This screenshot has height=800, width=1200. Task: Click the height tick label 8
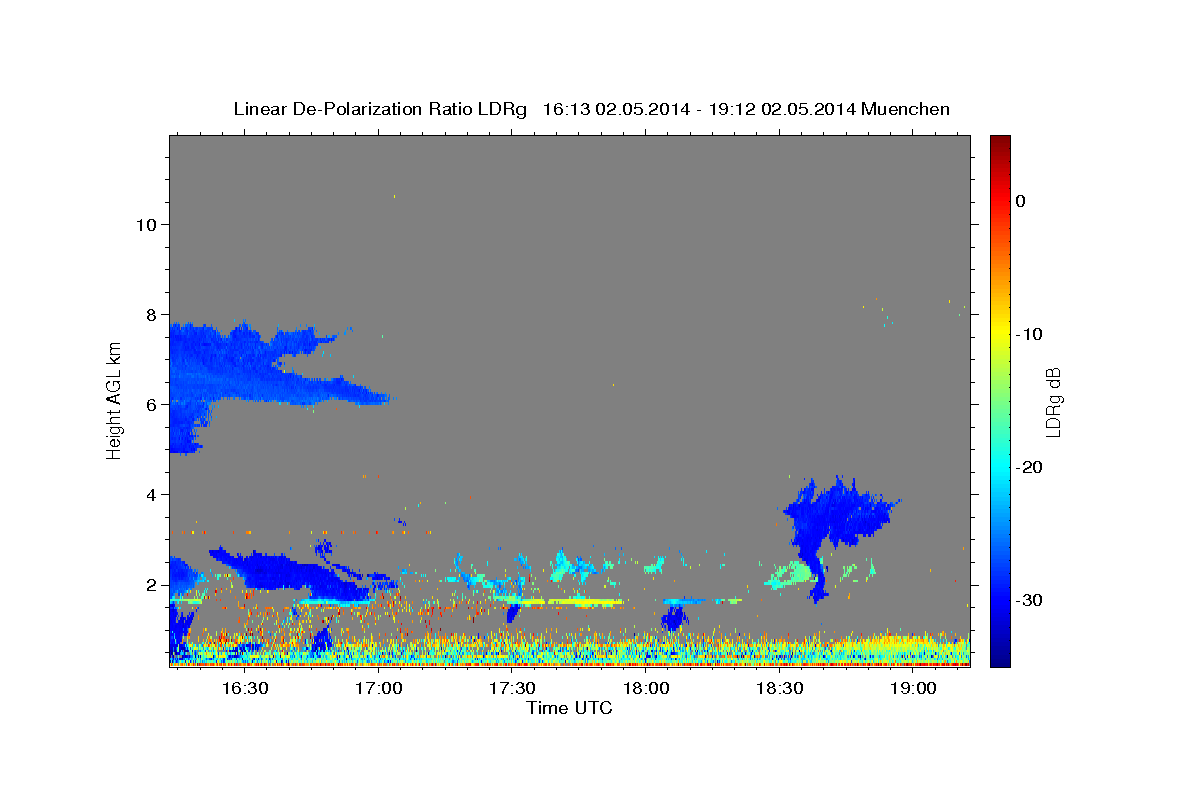[x=152, y=314]
